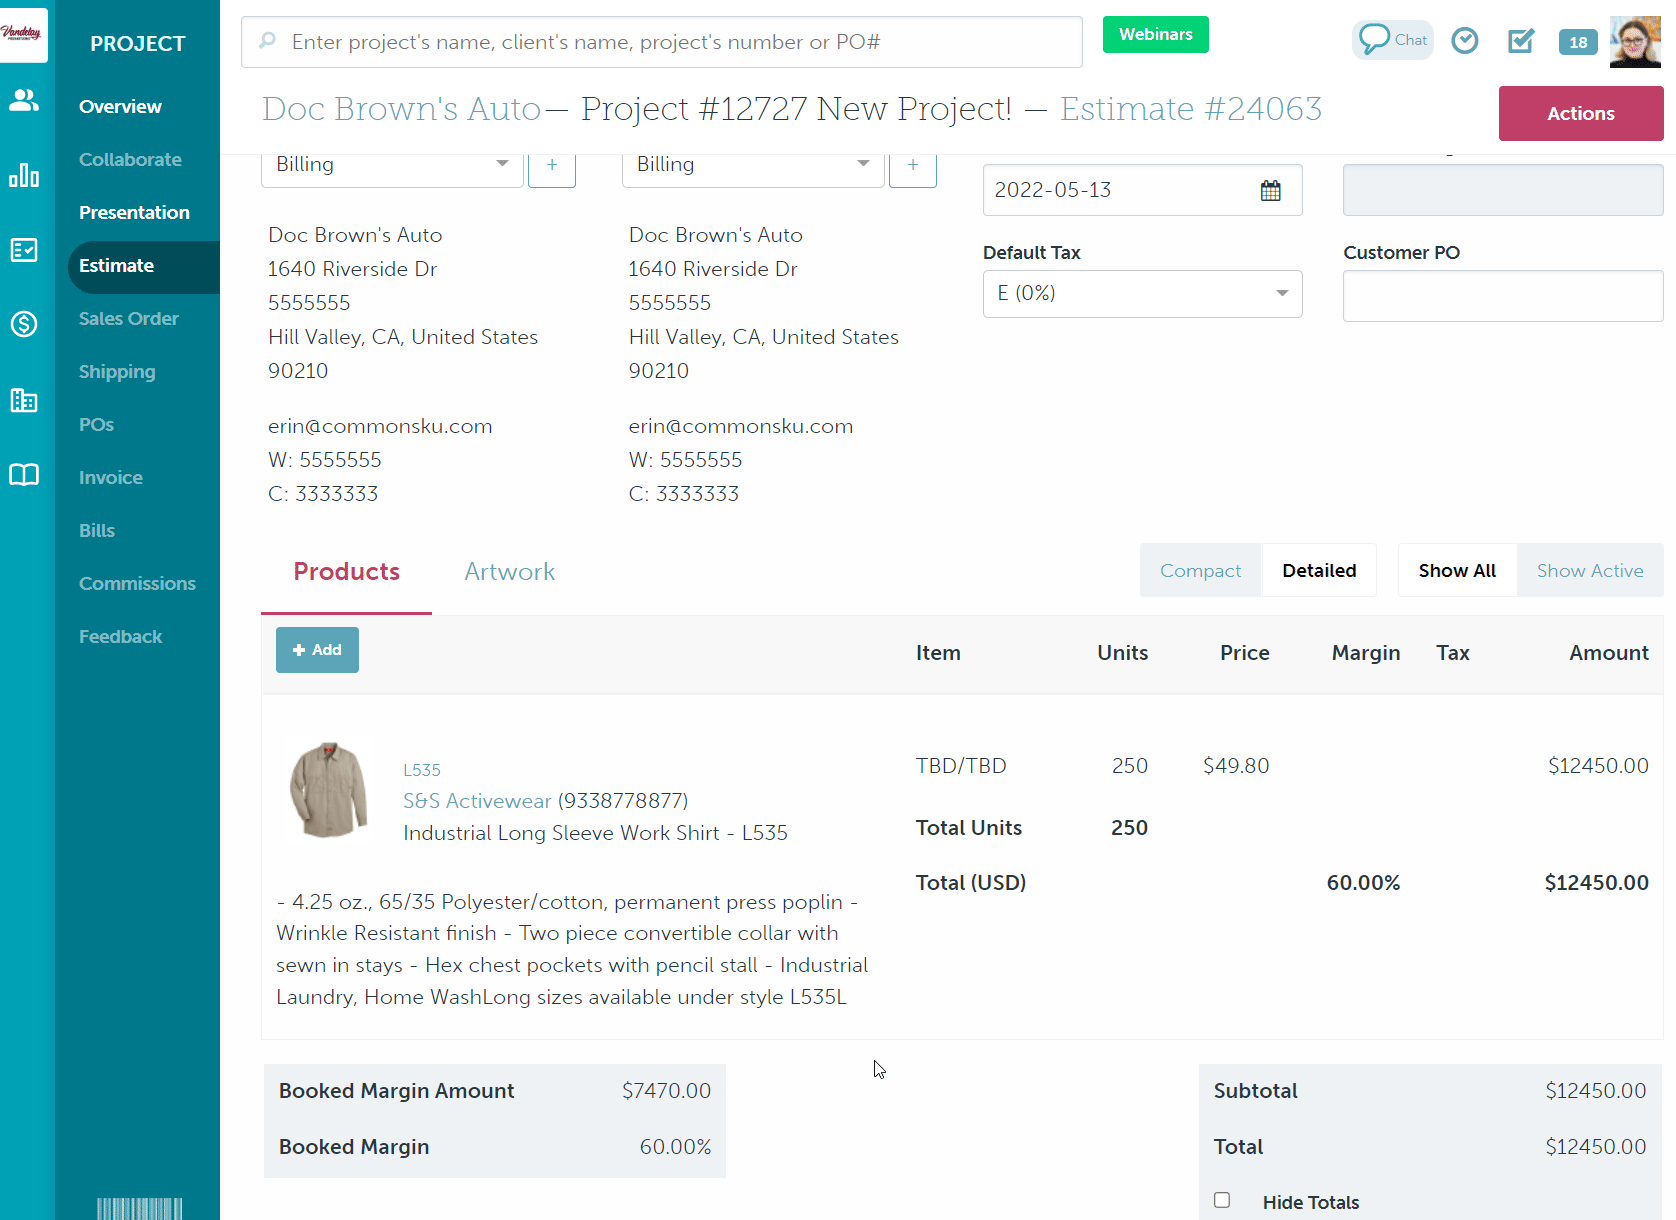This screenshot has width=1676, height=1220.
Task: Click the clock checkmark reminders icon
Action: click(1465, 40)
